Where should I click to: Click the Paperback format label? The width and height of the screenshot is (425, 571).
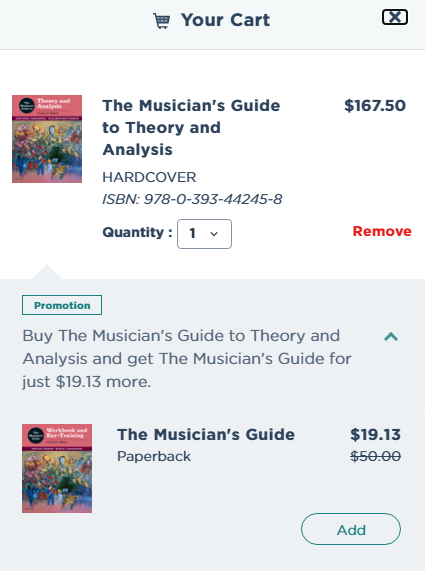154,456
